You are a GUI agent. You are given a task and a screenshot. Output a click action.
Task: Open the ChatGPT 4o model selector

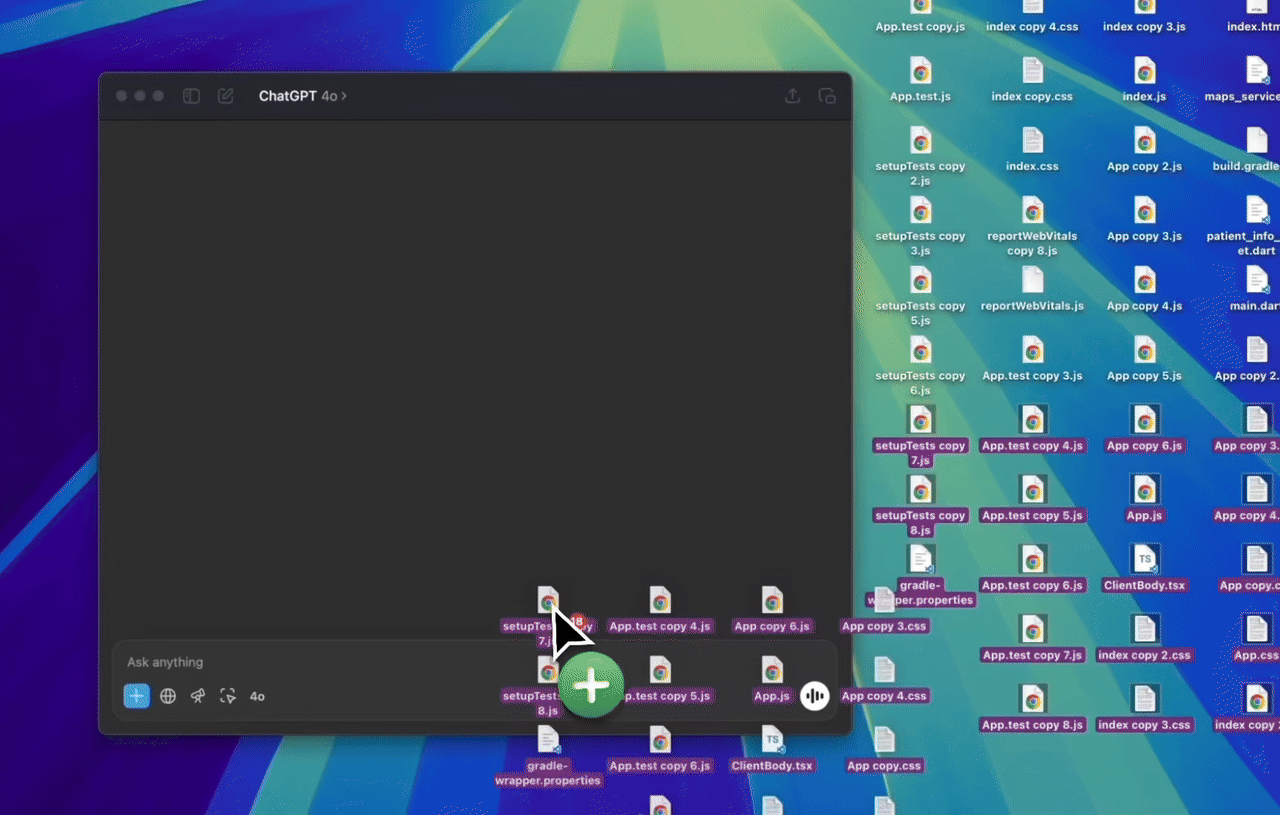coord(302,96)
